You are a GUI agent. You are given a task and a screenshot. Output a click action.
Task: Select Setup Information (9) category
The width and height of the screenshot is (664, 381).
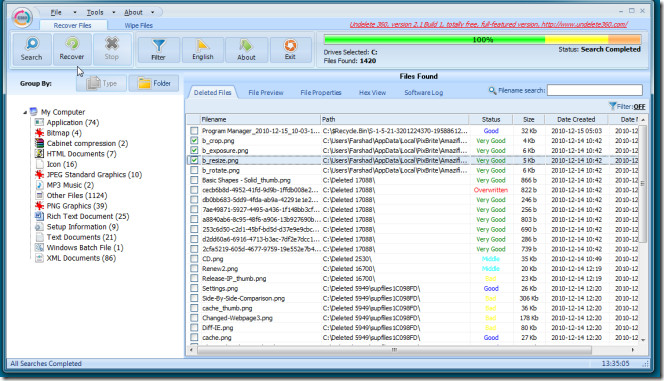pos(83,227)
